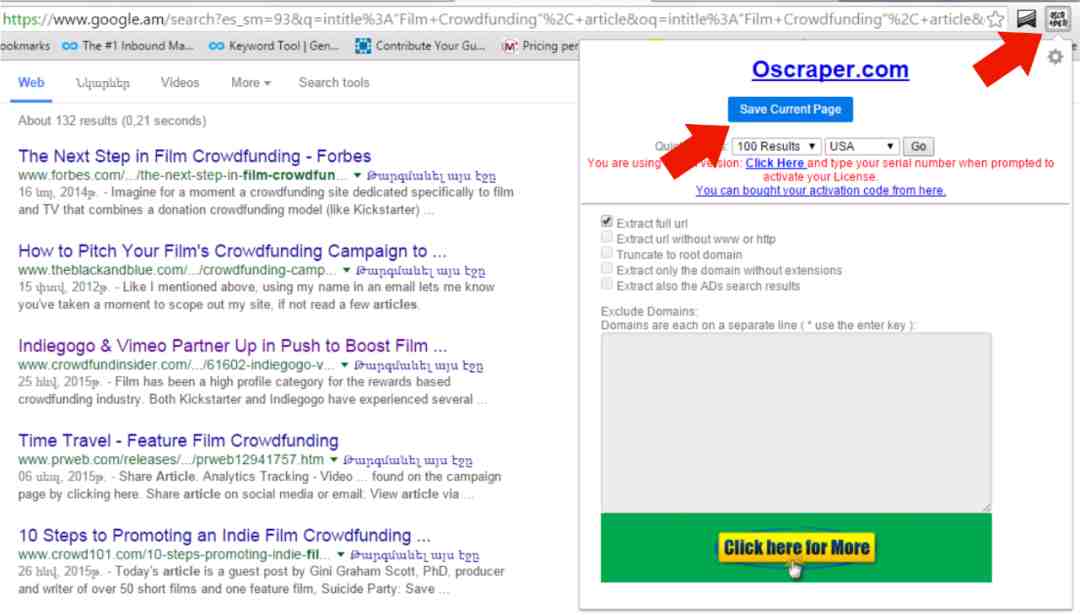Open 'How to Pitch Your Film's Crowdfunding Campaign' result
1080x615 pixels.
[232, 251]
